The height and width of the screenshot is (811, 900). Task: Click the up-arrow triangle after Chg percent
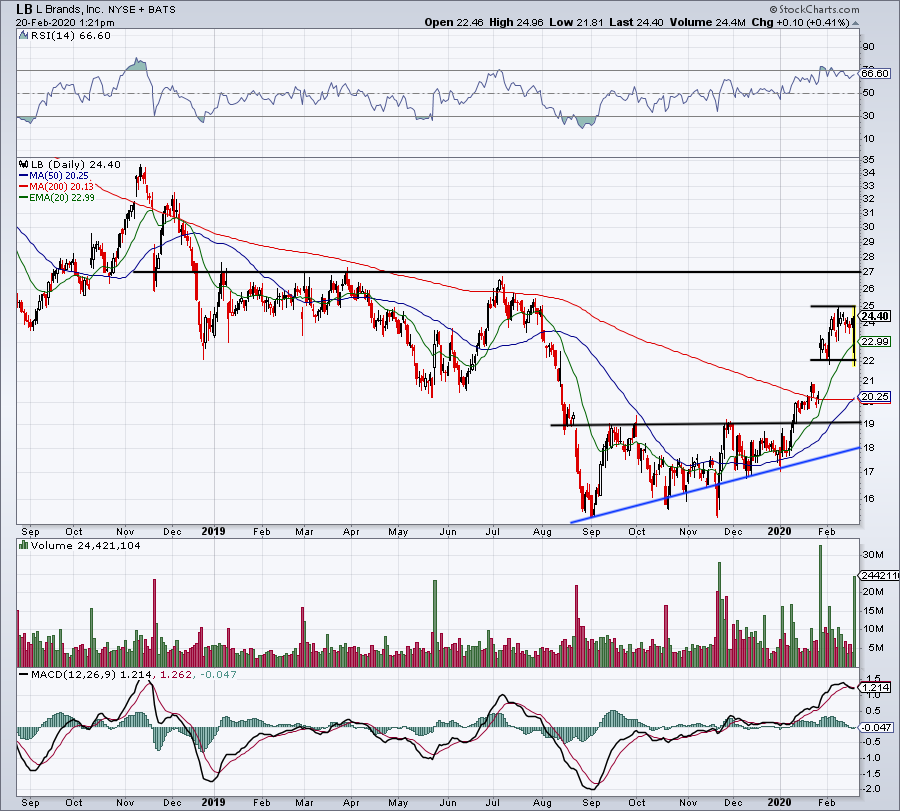856,24
